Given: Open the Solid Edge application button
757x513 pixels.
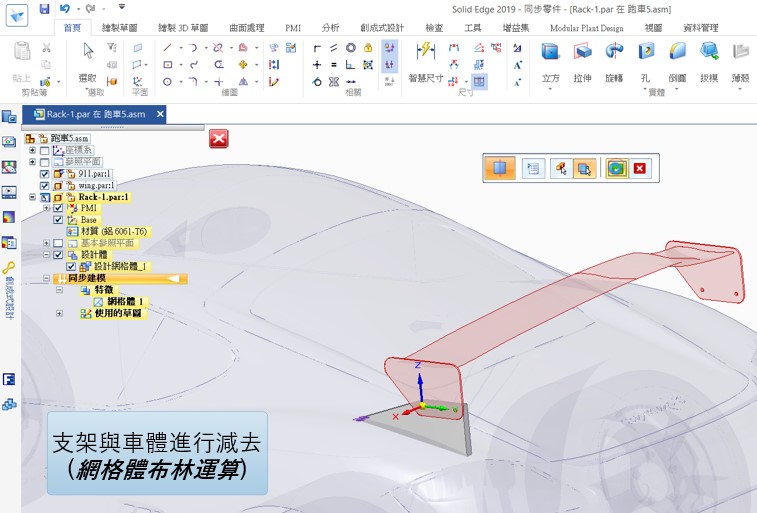Looking at the screenshot, I should (17, 15).
